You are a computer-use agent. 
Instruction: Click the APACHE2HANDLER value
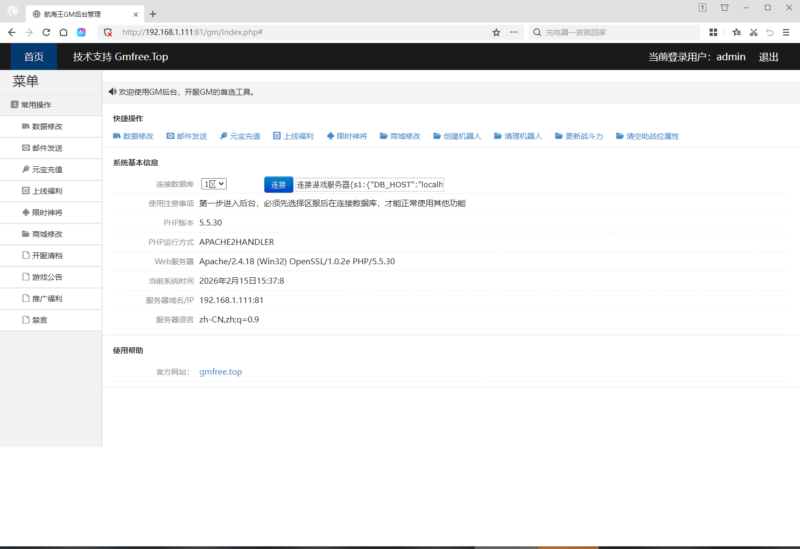click(237, 242)
